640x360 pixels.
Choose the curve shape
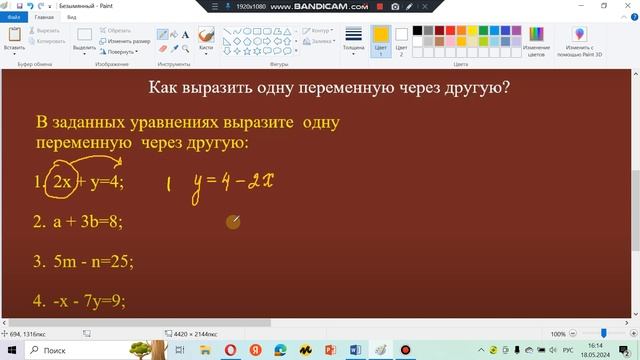coord(237,31)
